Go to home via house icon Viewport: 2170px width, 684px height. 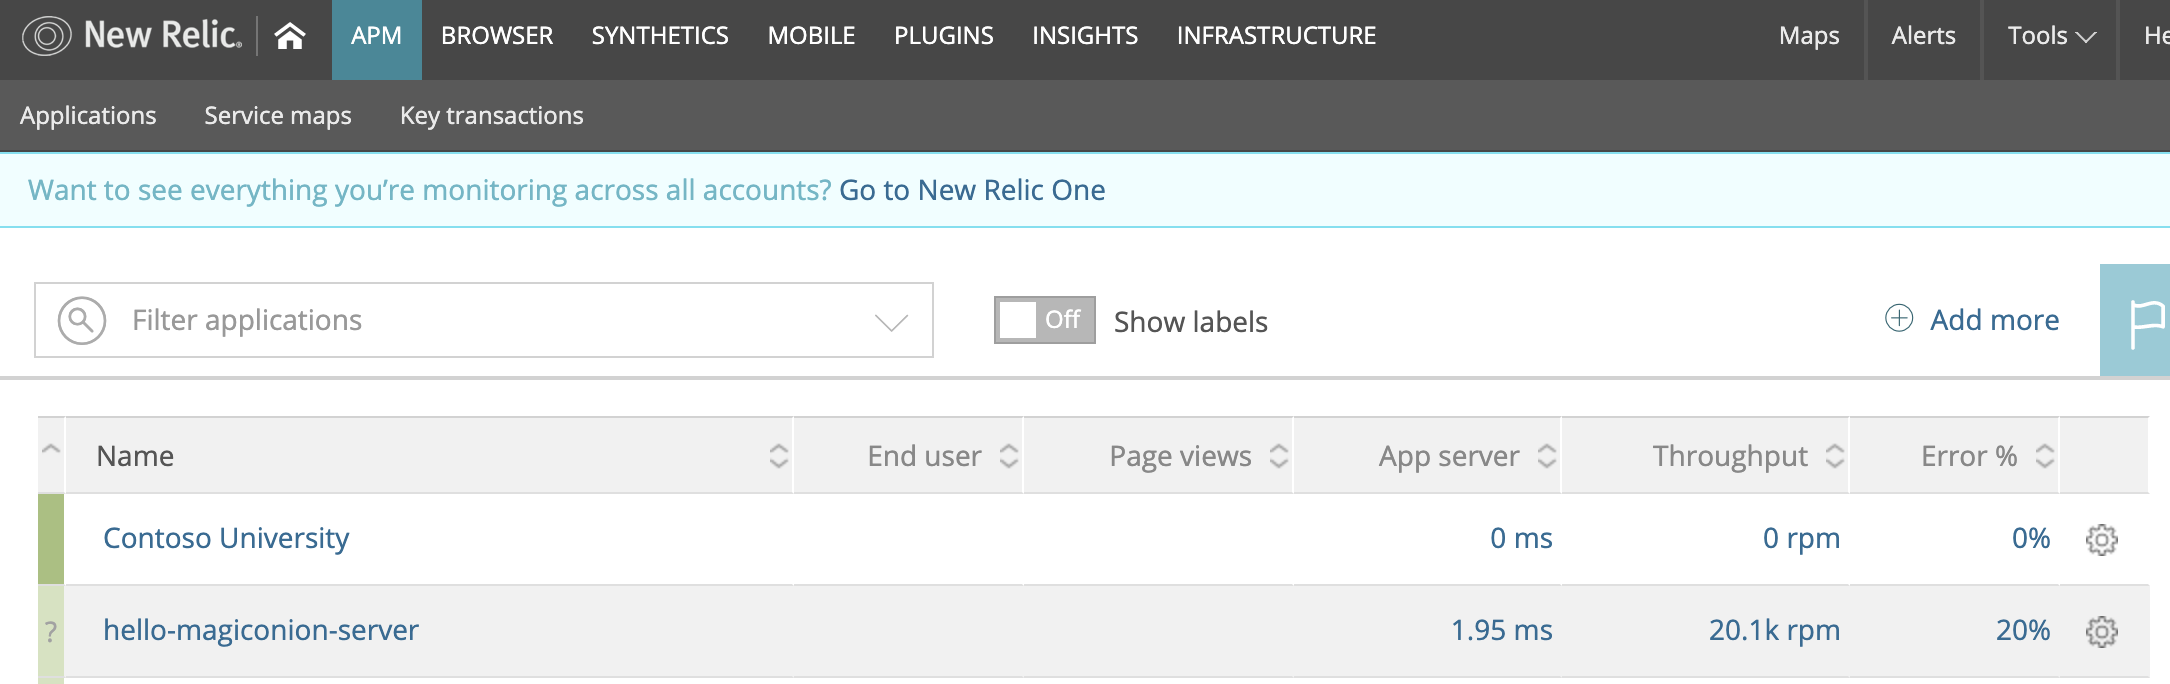pos(290,36)
